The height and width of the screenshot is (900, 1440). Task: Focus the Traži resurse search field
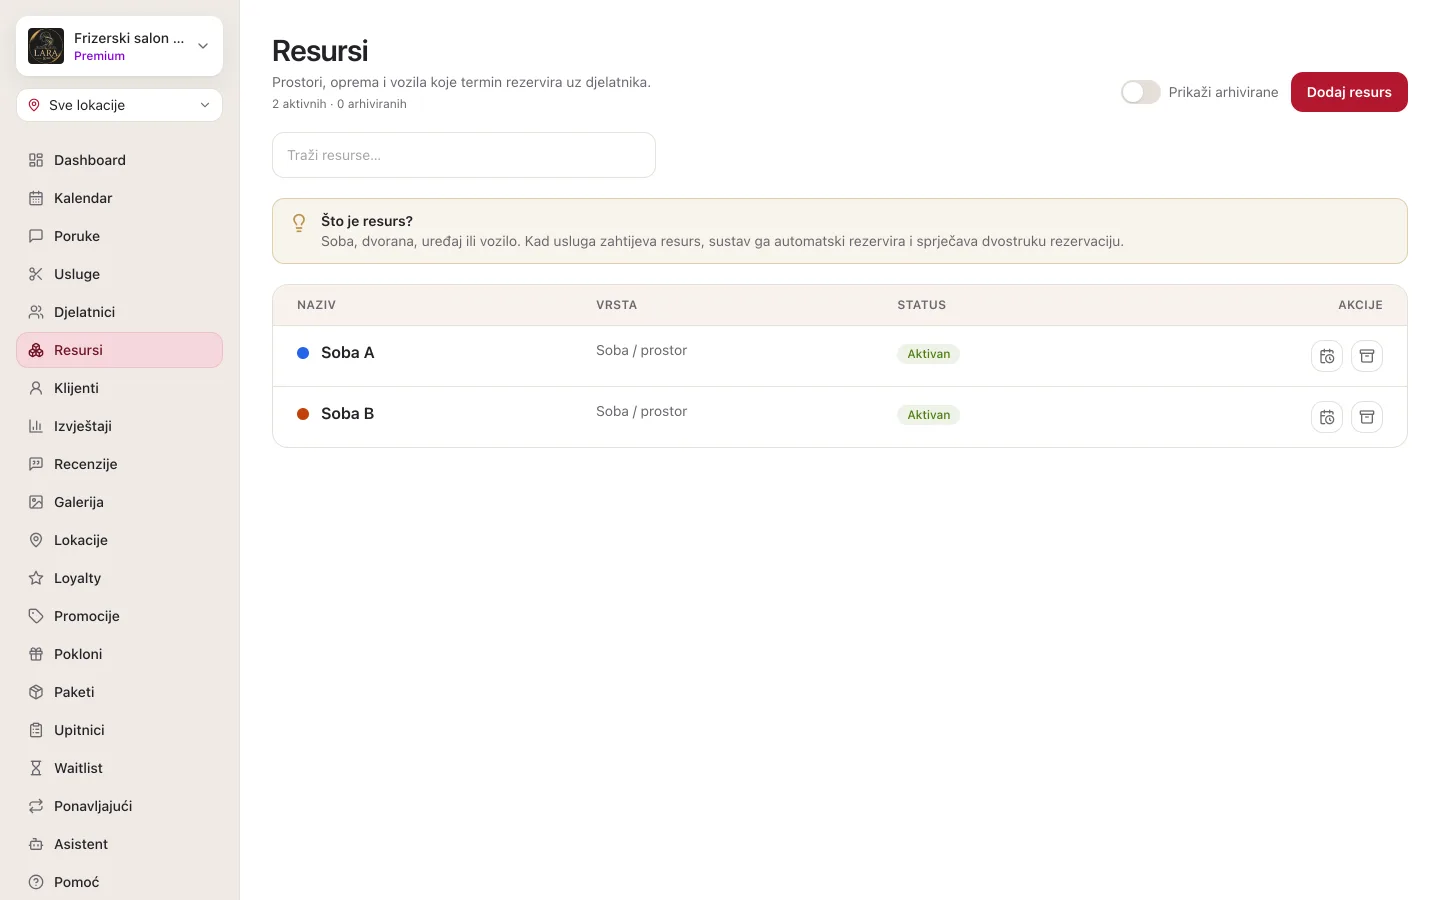click(x=464, y=155)
